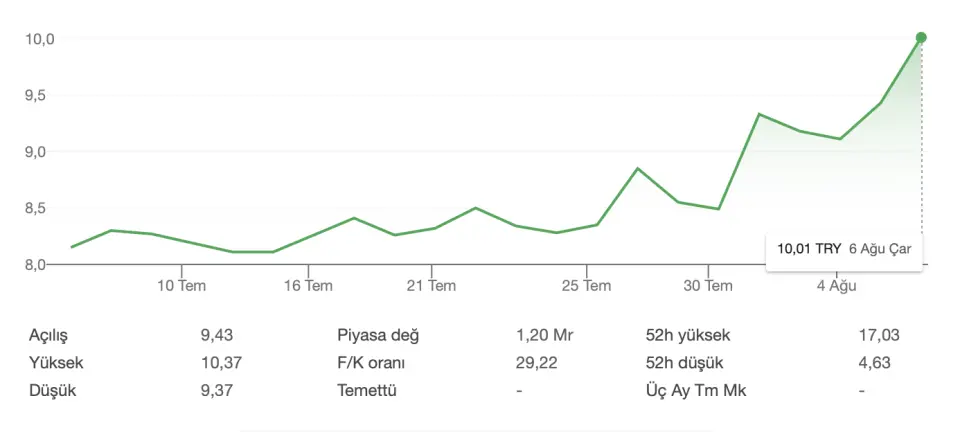Viewport: 960px width, 432px height.
Task: Click the 52h yüksek value 17,03
Action: (x=879, y=335)
